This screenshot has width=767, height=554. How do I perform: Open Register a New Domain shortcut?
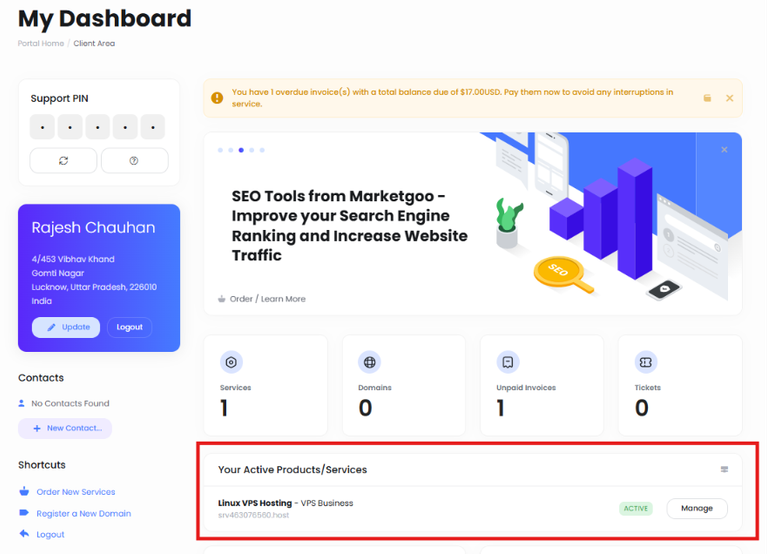pyautogui.click(x=84, y=513)
